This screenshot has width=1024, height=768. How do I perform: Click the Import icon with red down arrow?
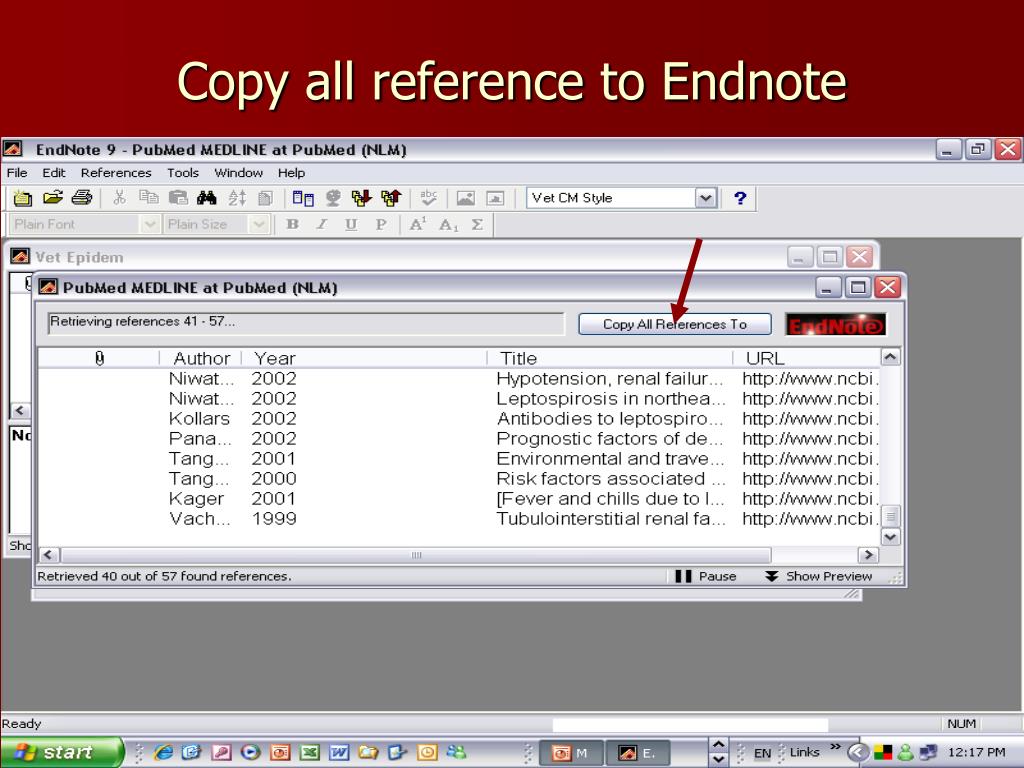tap(362, 197)
